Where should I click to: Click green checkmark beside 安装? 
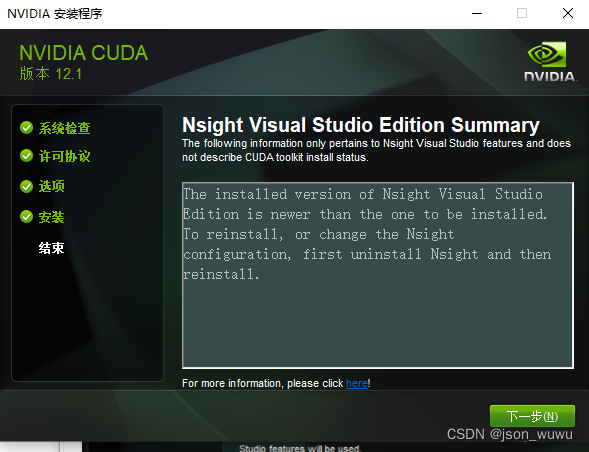[26, 217]
